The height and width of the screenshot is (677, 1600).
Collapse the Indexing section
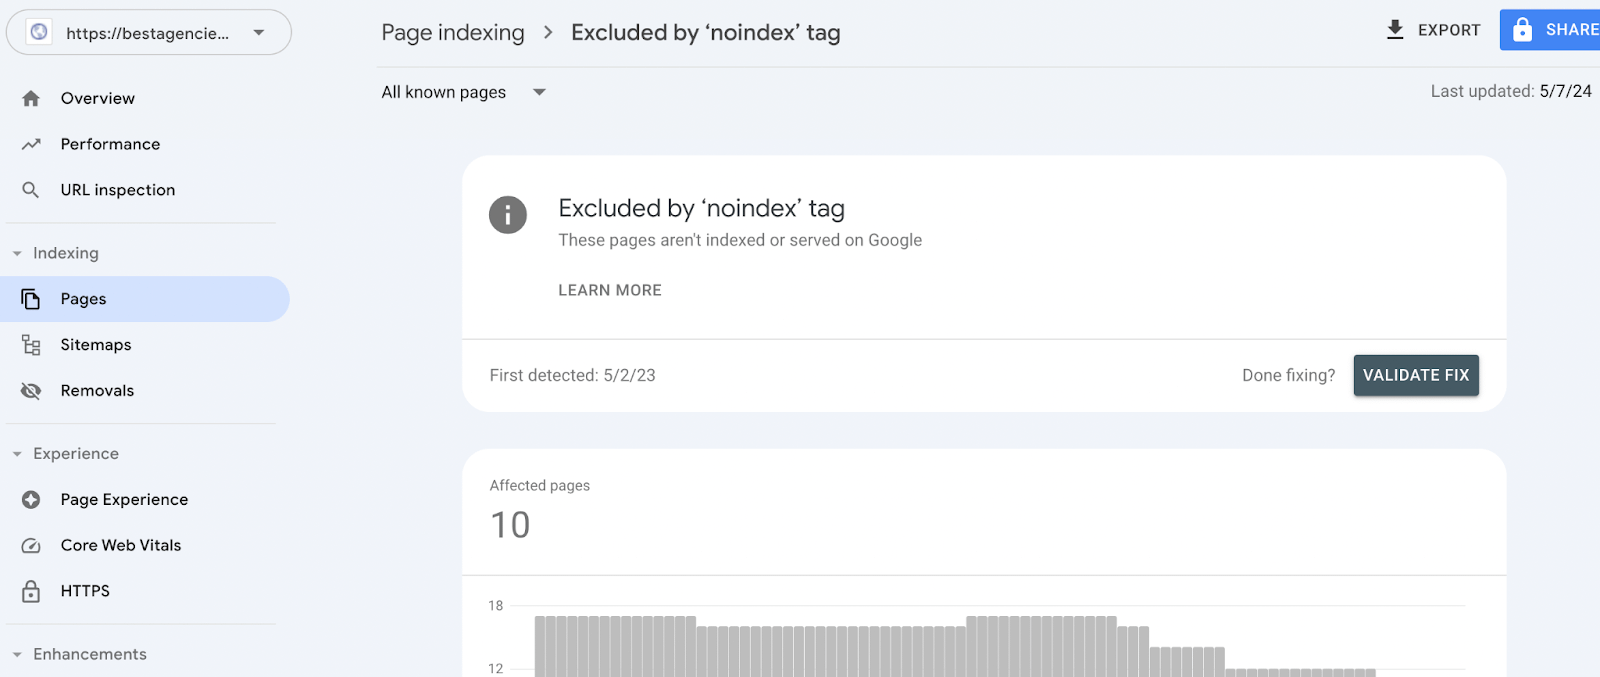point(17,254)
